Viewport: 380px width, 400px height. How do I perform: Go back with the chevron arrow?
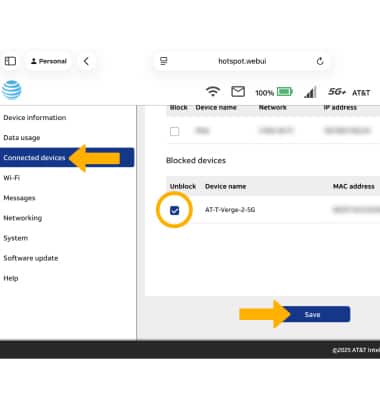[x=86, y=61]
